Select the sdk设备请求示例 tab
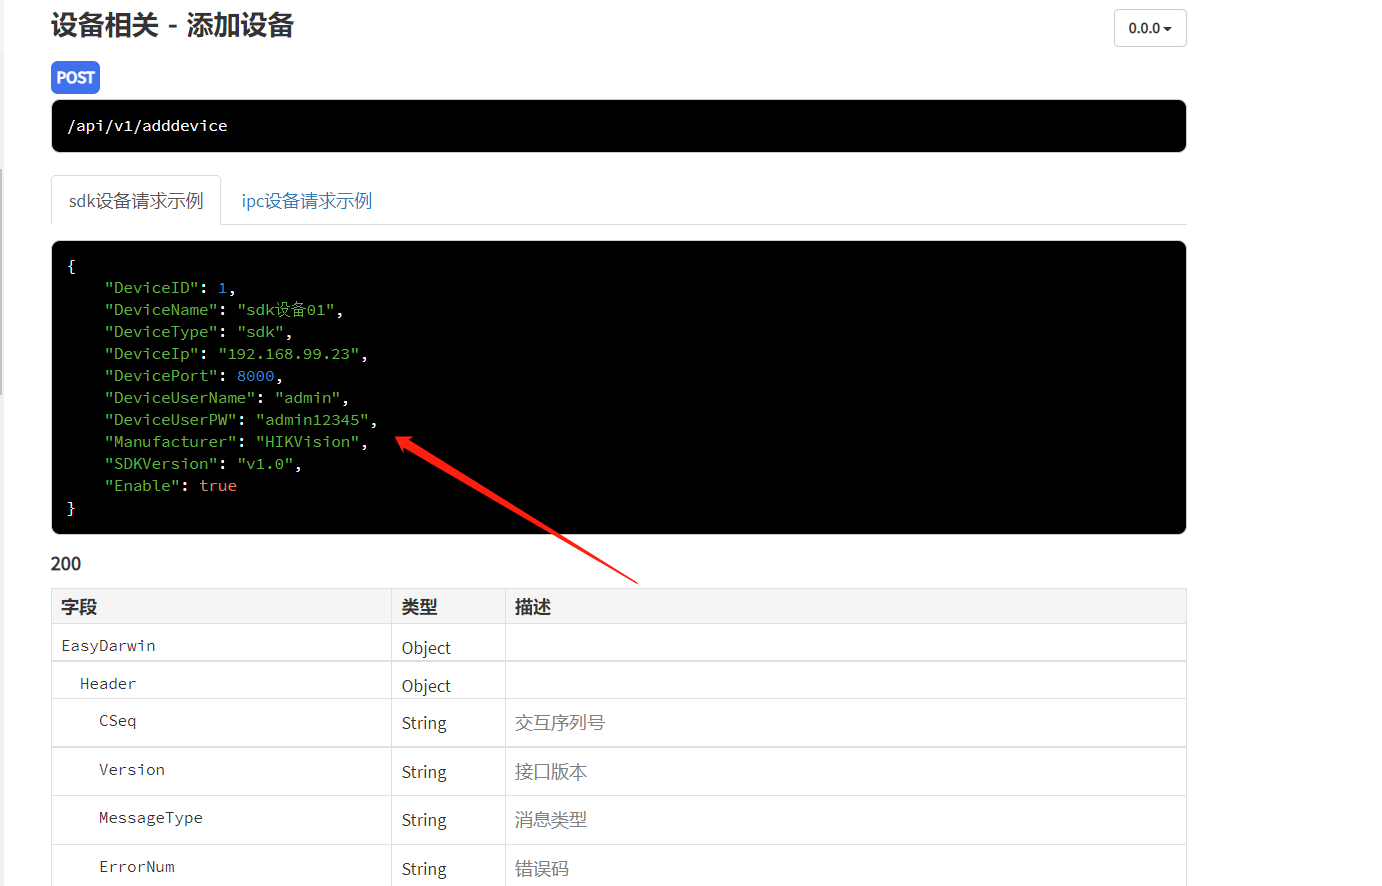This screenshot has height=886, width=1382. pos(136,201)
